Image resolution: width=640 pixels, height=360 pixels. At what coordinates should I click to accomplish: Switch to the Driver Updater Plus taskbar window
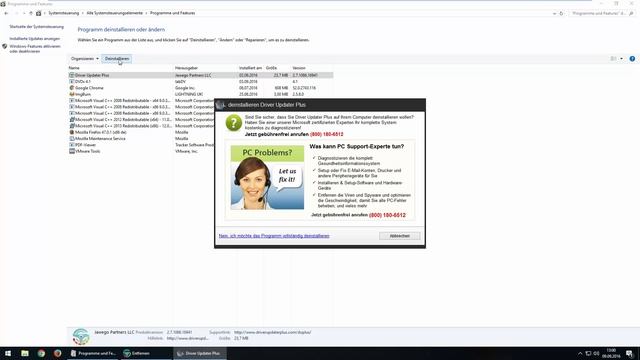200,353
